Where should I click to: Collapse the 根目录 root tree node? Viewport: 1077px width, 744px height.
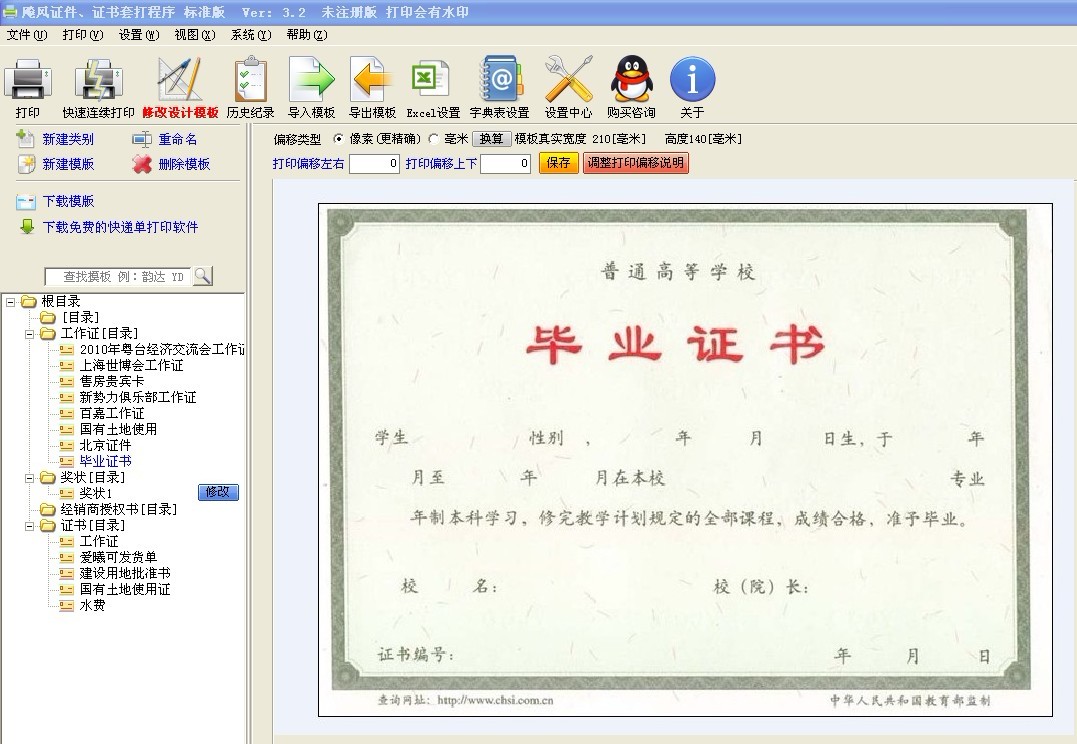(10, 301)
